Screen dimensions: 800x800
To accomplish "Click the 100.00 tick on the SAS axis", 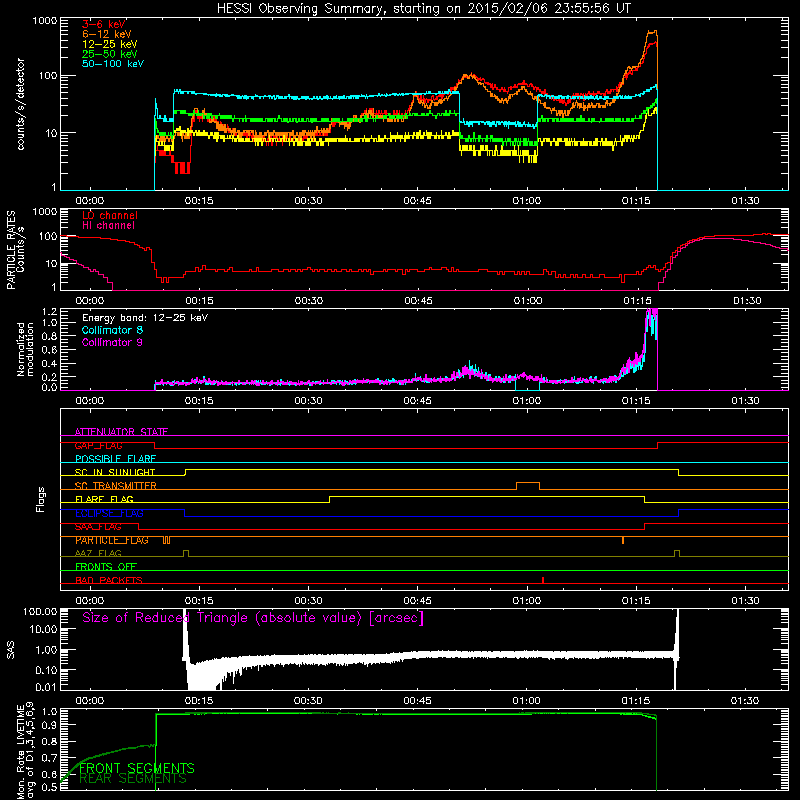I will 40,611.
